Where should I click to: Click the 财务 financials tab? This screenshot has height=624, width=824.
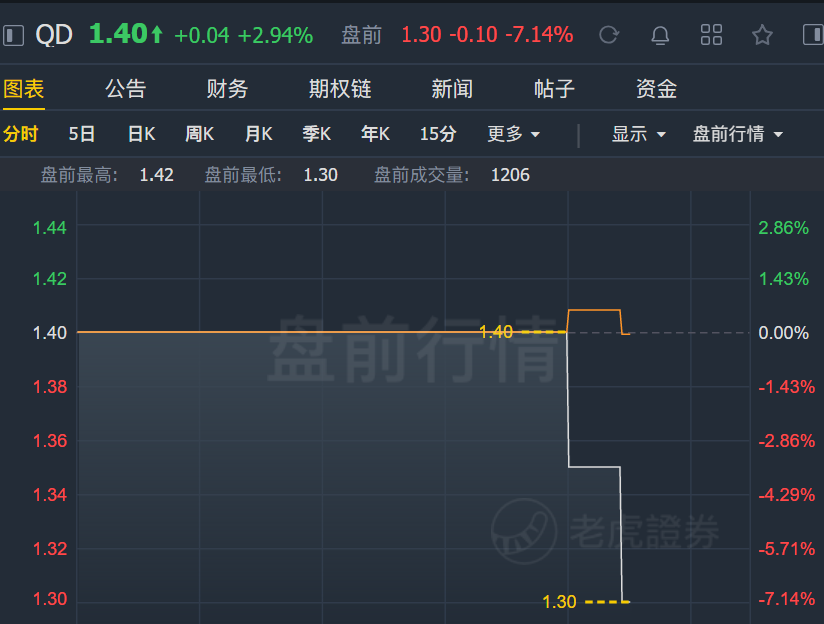click(x=227, y=89)
